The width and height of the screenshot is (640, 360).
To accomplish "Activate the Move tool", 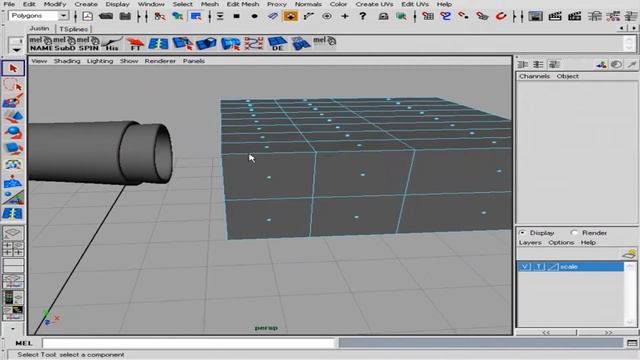I will [x=13, y=117].
